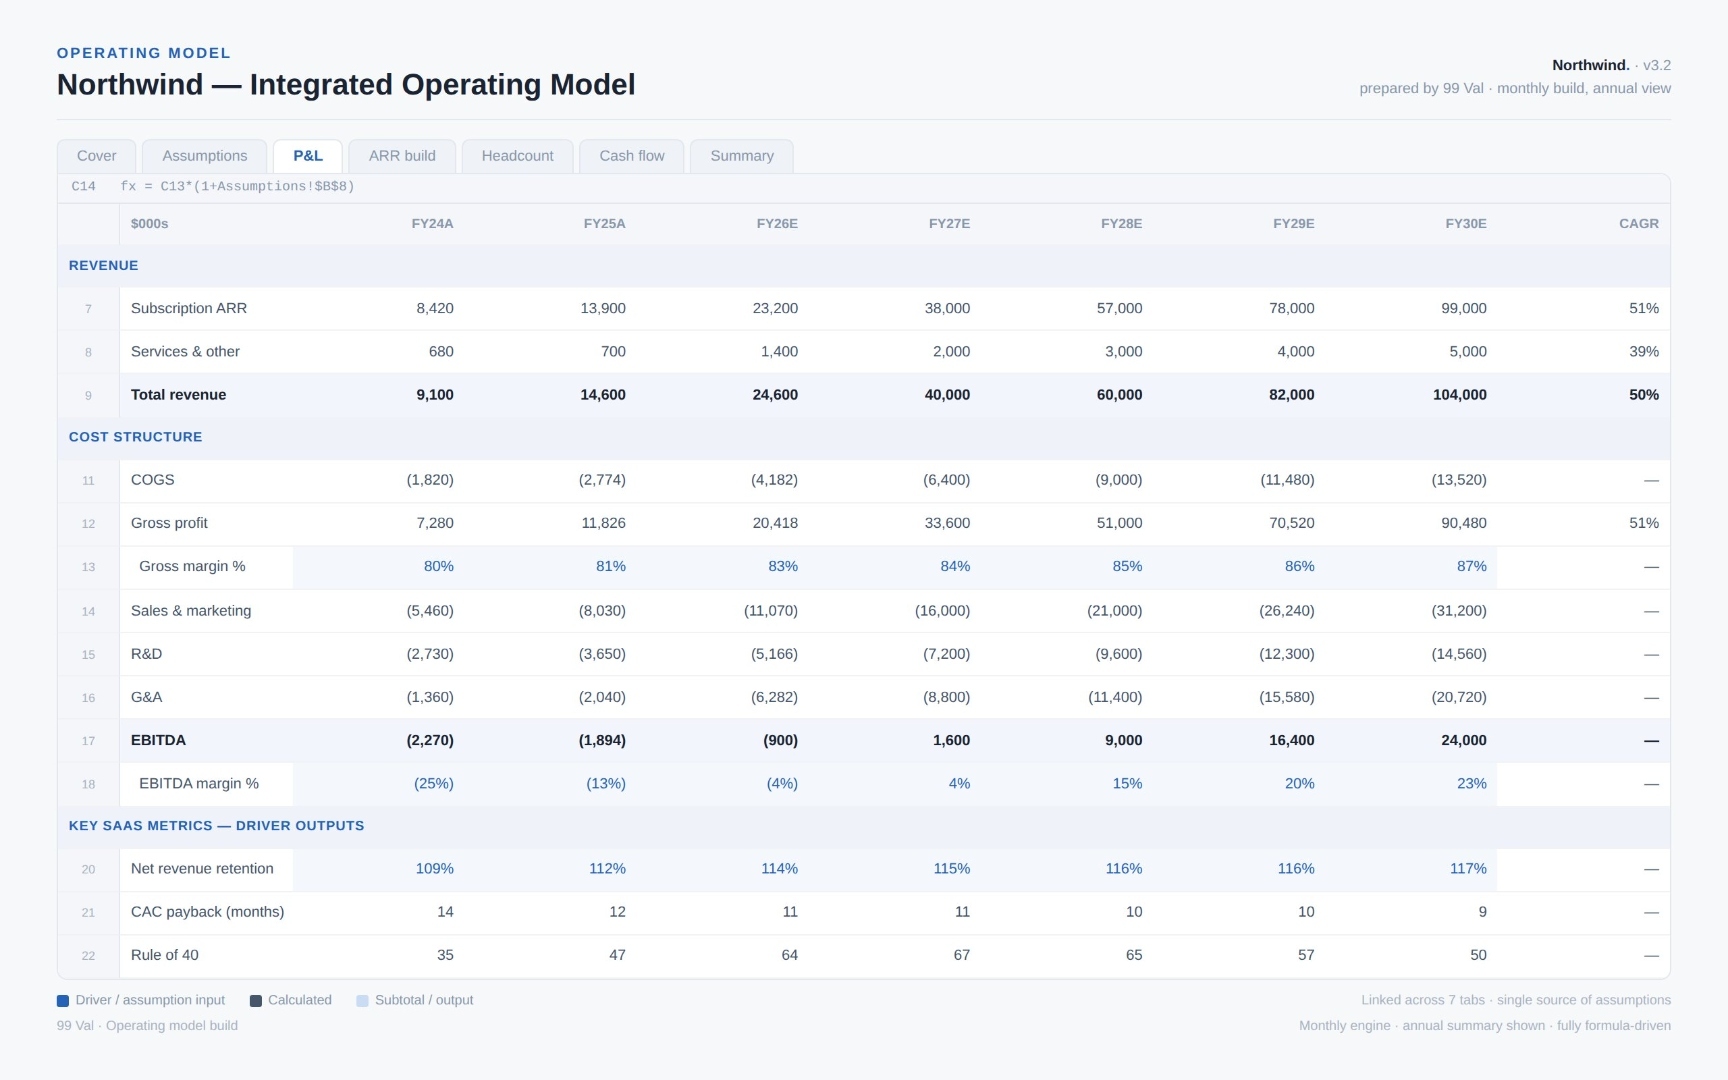
Task: Select the FY29E column header
Action: coord(1293,224)
